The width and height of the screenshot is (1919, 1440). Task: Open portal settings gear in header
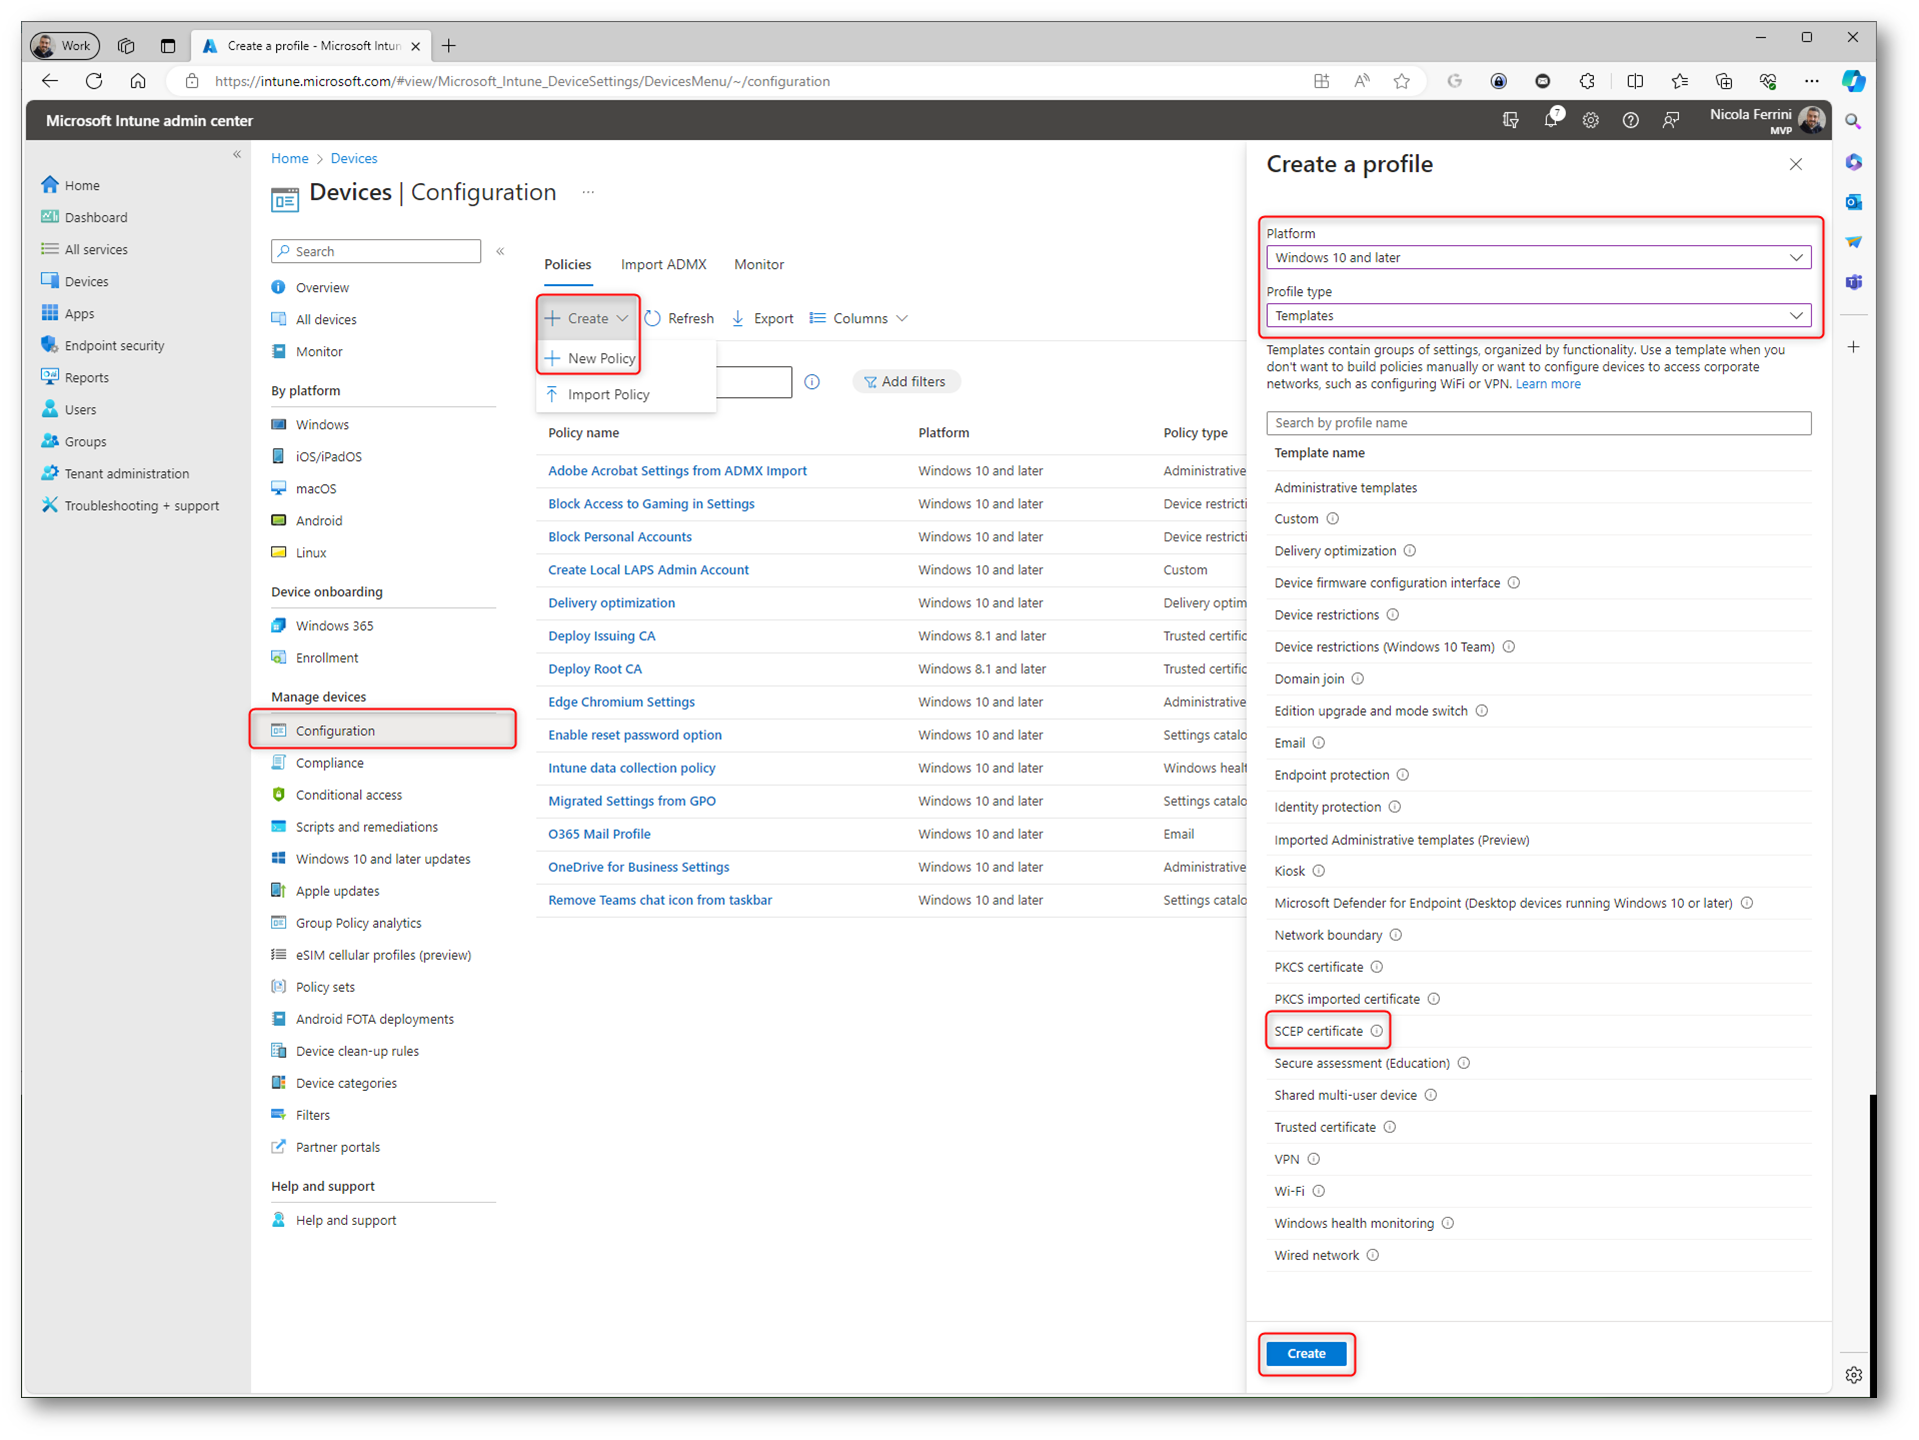tap(1590, 120)
